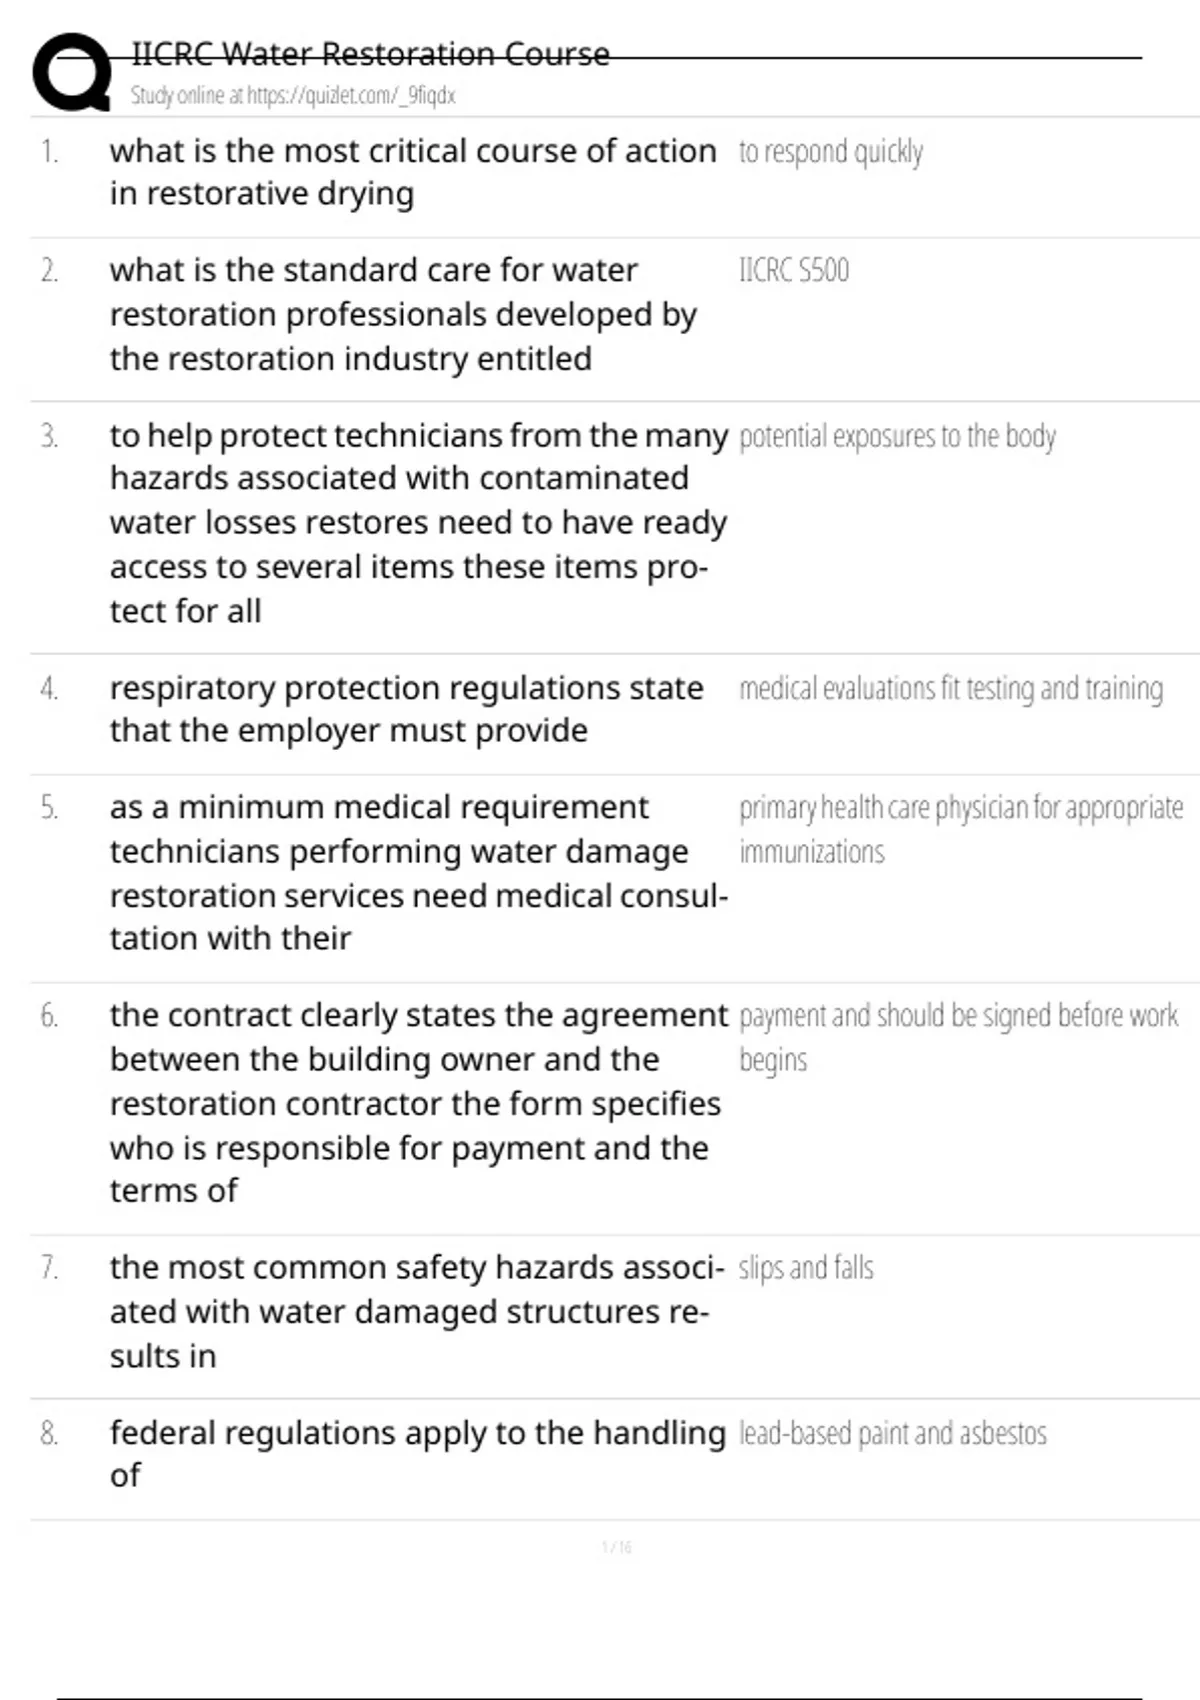Click the answer "to respond quickly"
Image resolution: width=1200 pixels, height=1700 pixels.
point(830,152)
